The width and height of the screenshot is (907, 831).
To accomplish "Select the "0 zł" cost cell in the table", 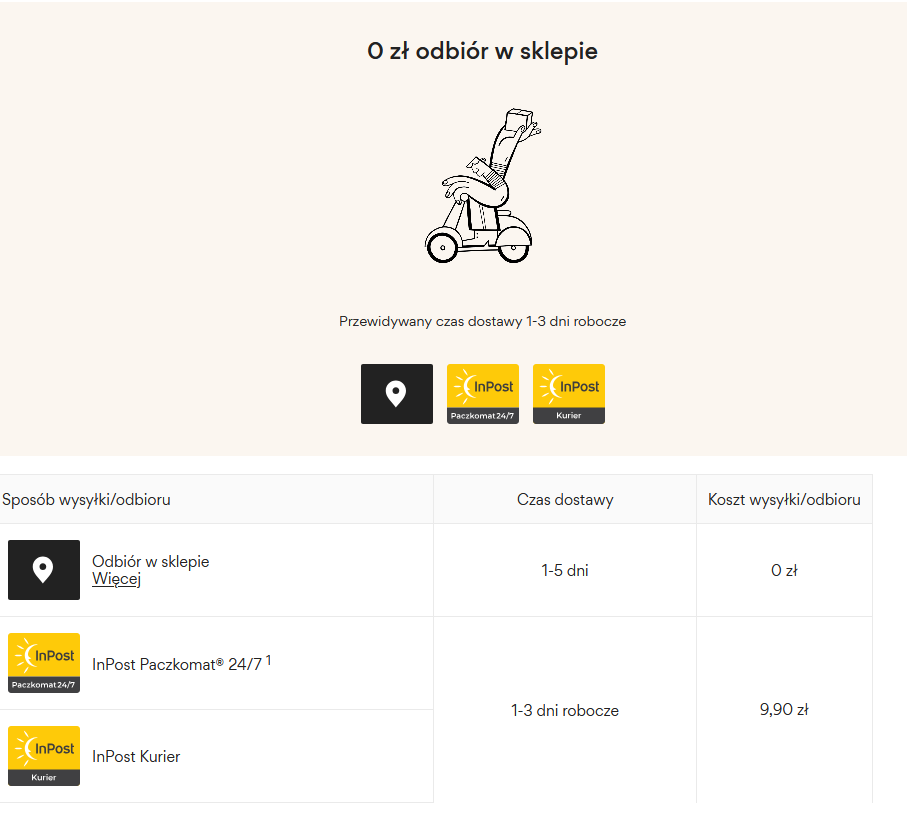I will tap(784, 571).
